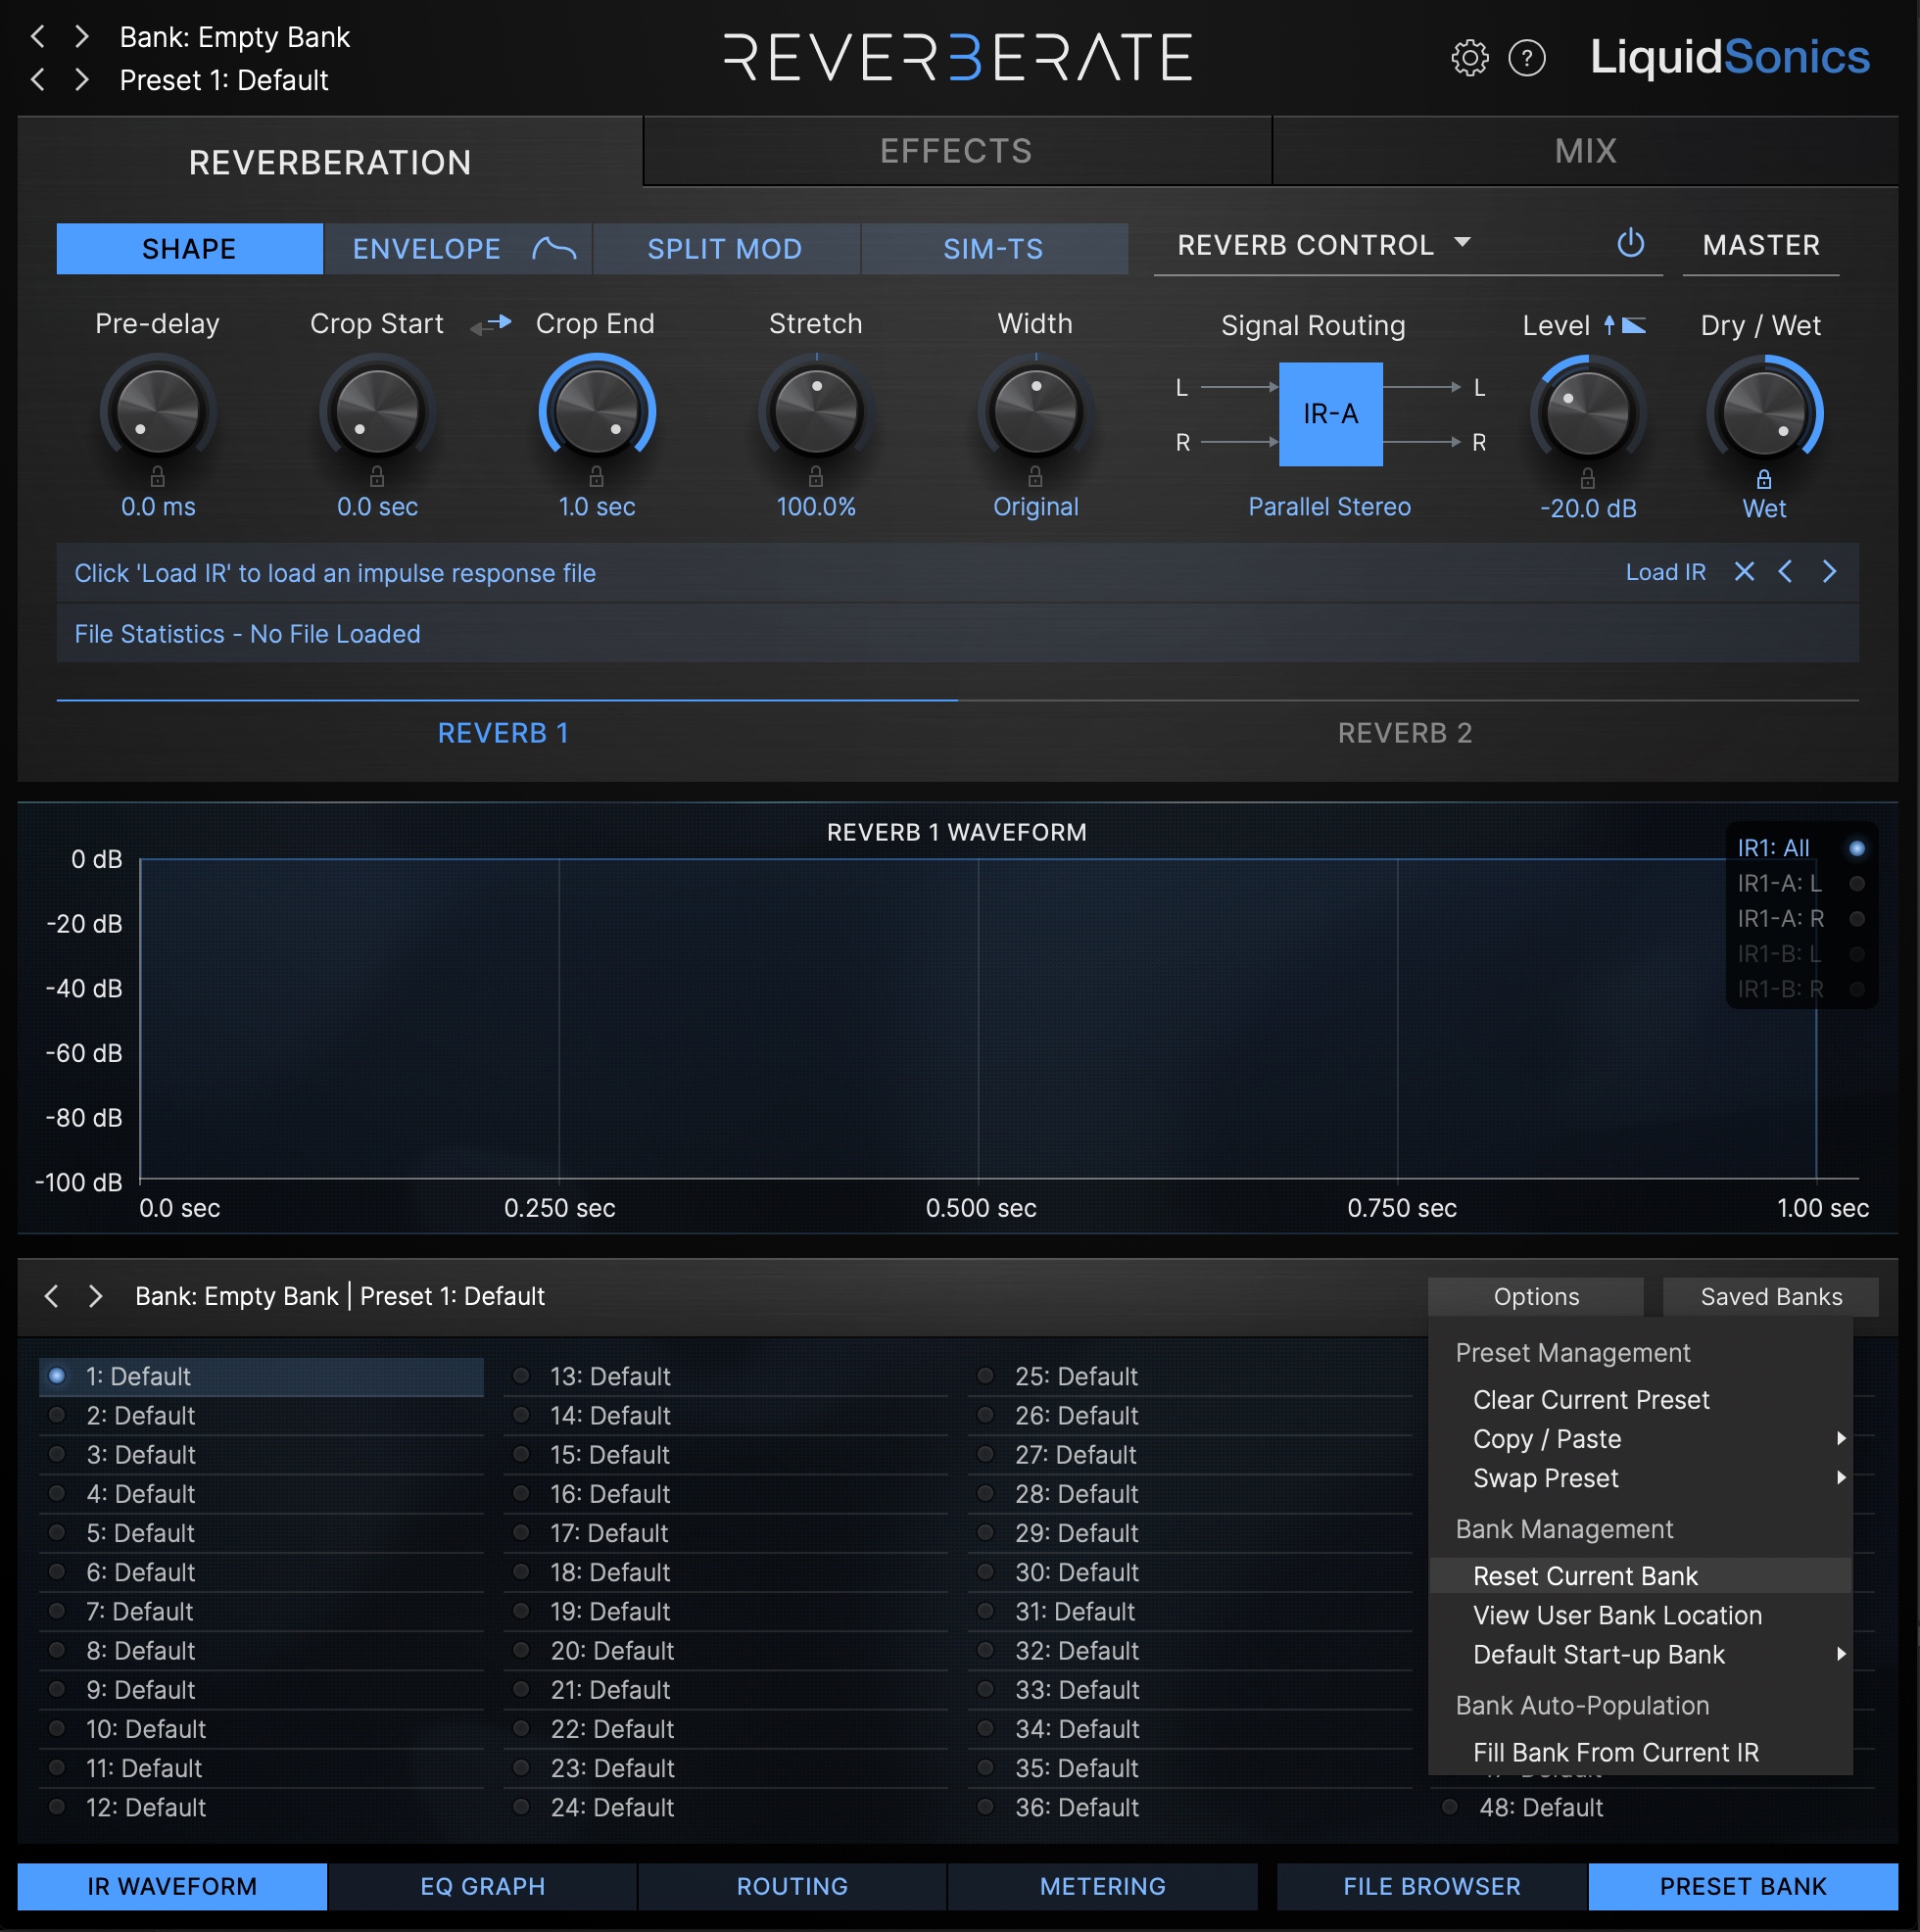The image size is (1920, 1932).
Task: Open the SIM-TS sub-tab
Action: (x=994, y=249)
